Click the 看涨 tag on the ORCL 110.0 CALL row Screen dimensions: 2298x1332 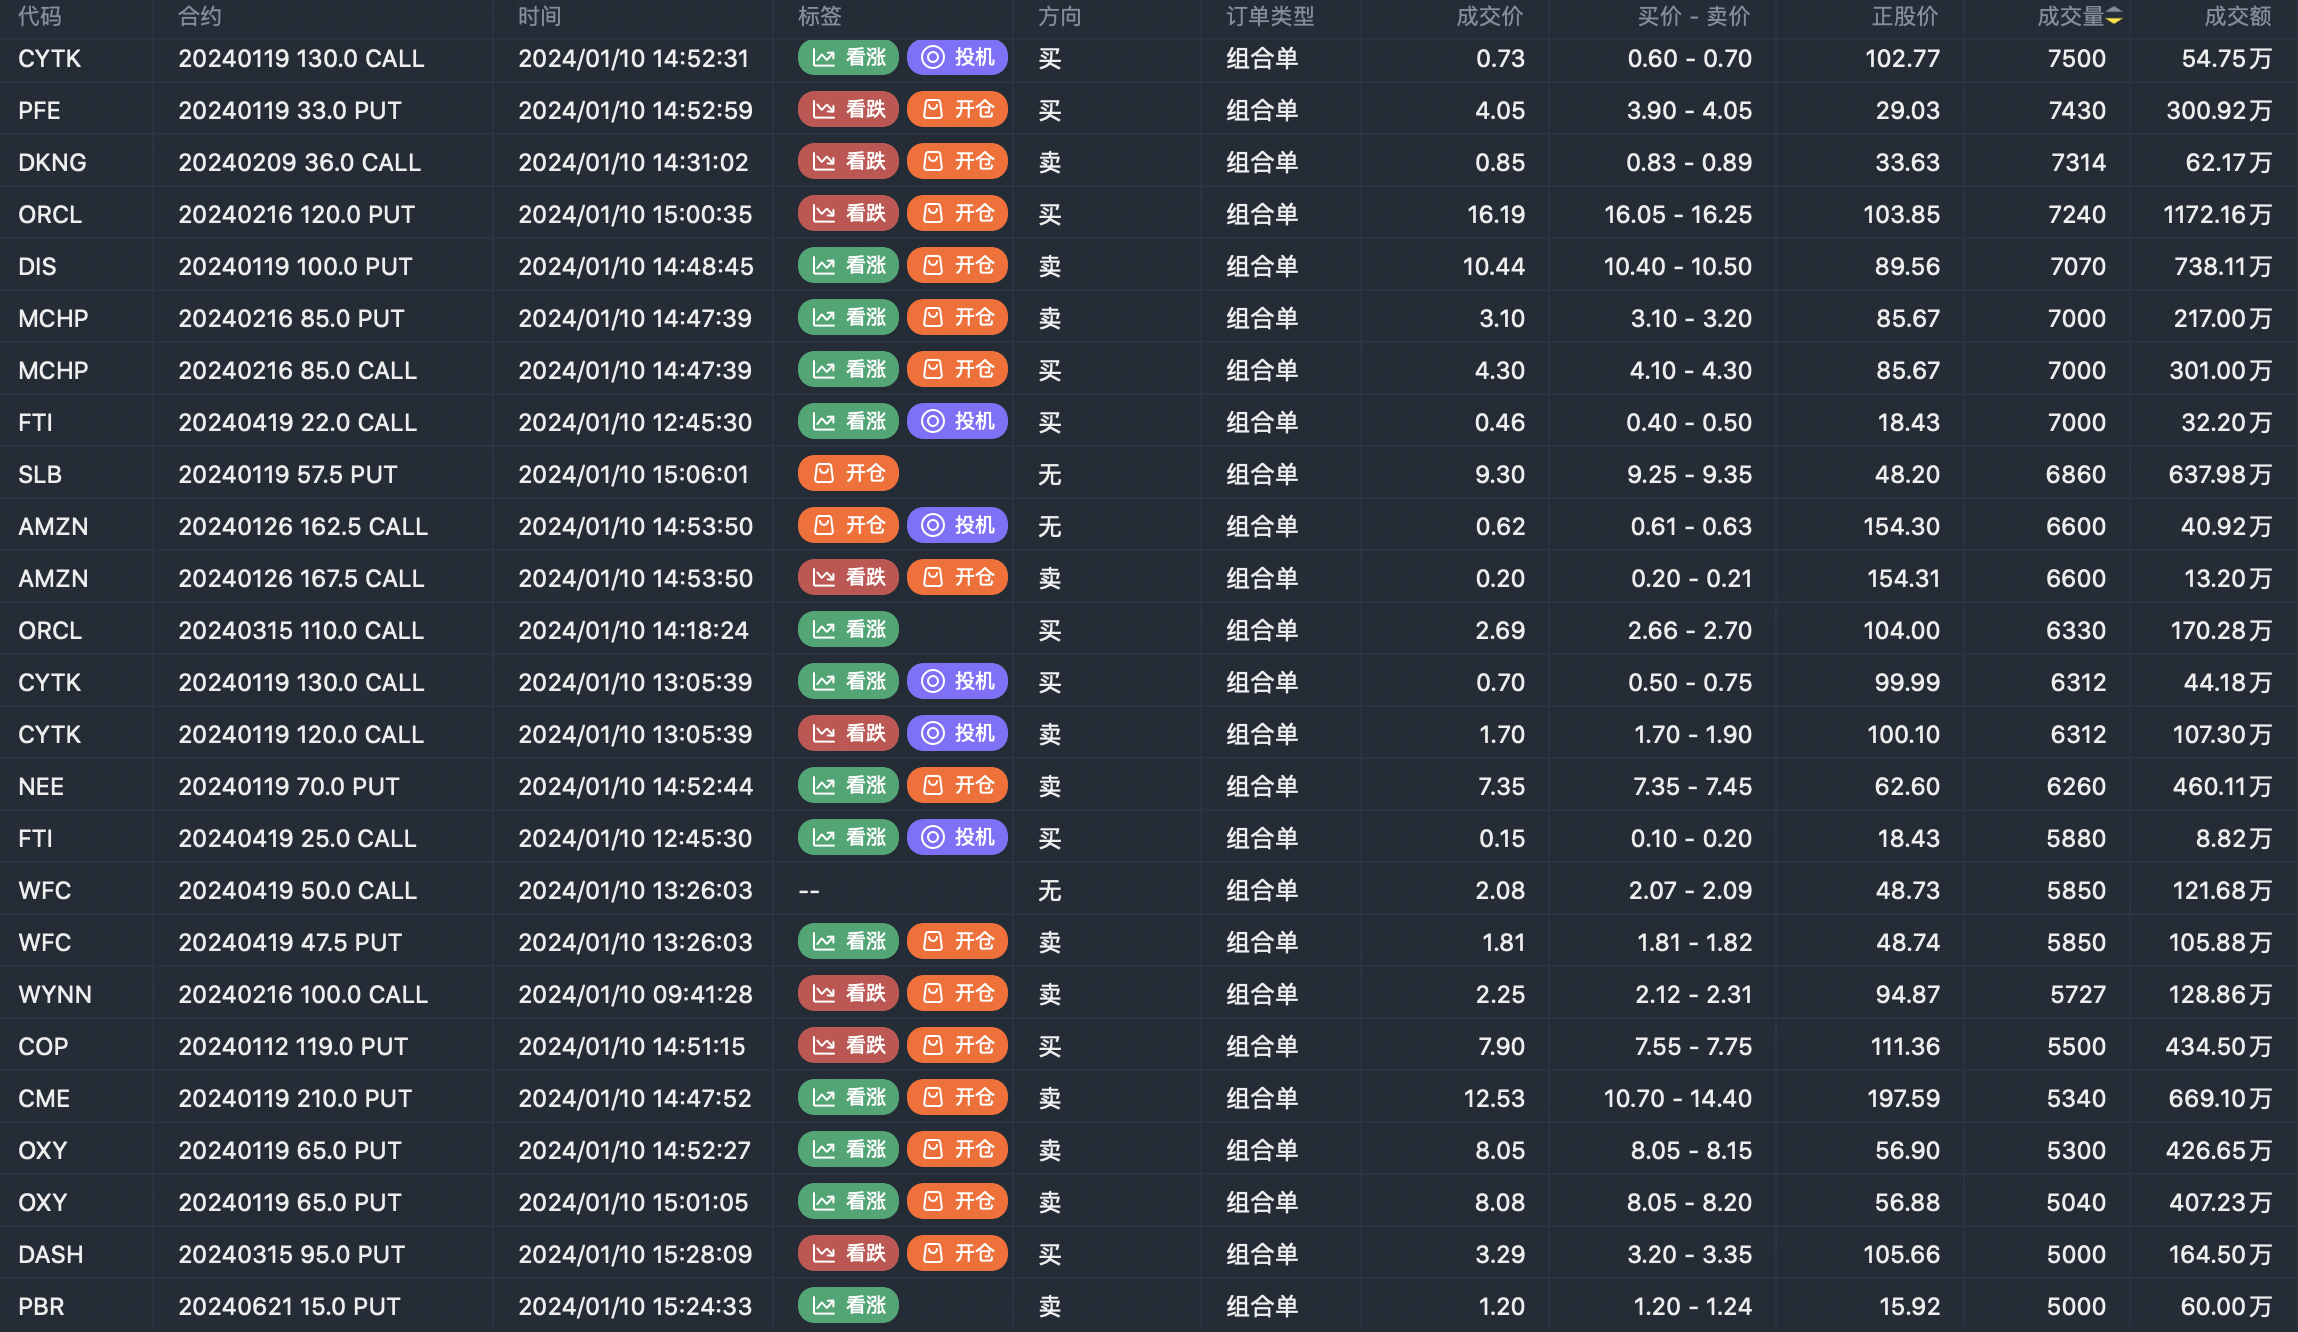(x=848, y=629)
